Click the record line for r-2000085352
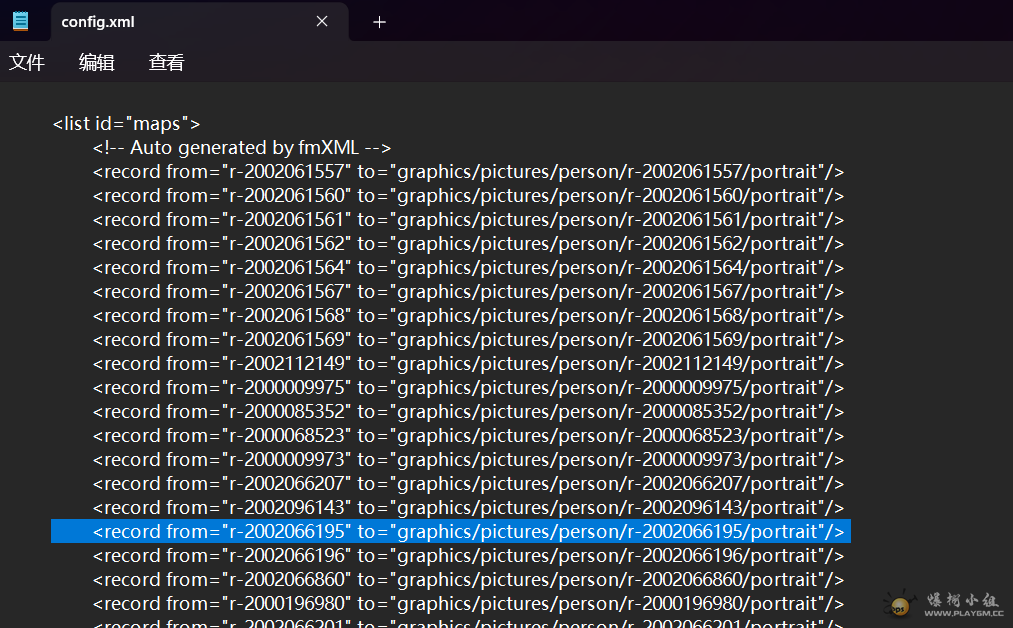The width and height of the screenshot is (1013, 628). [468, 412]
